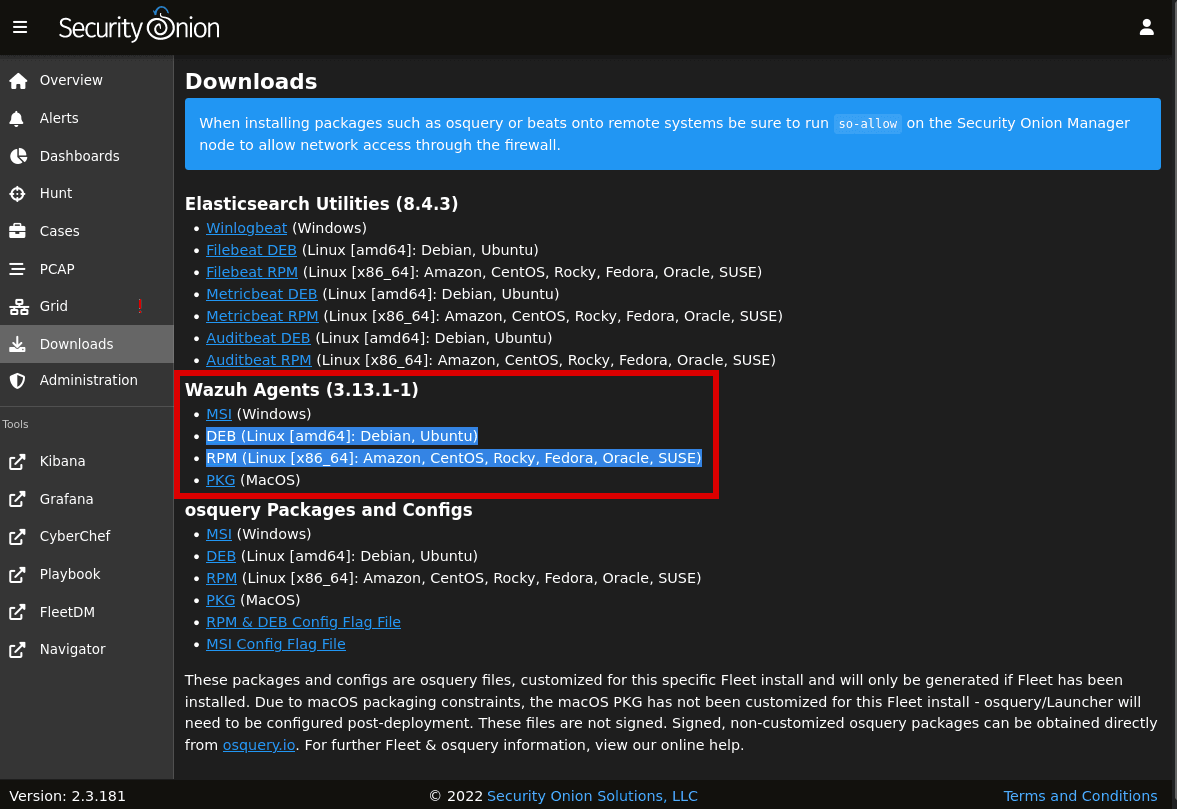Click the Administration shield icon
The image size is (1177, 809).
pos(17,380)
